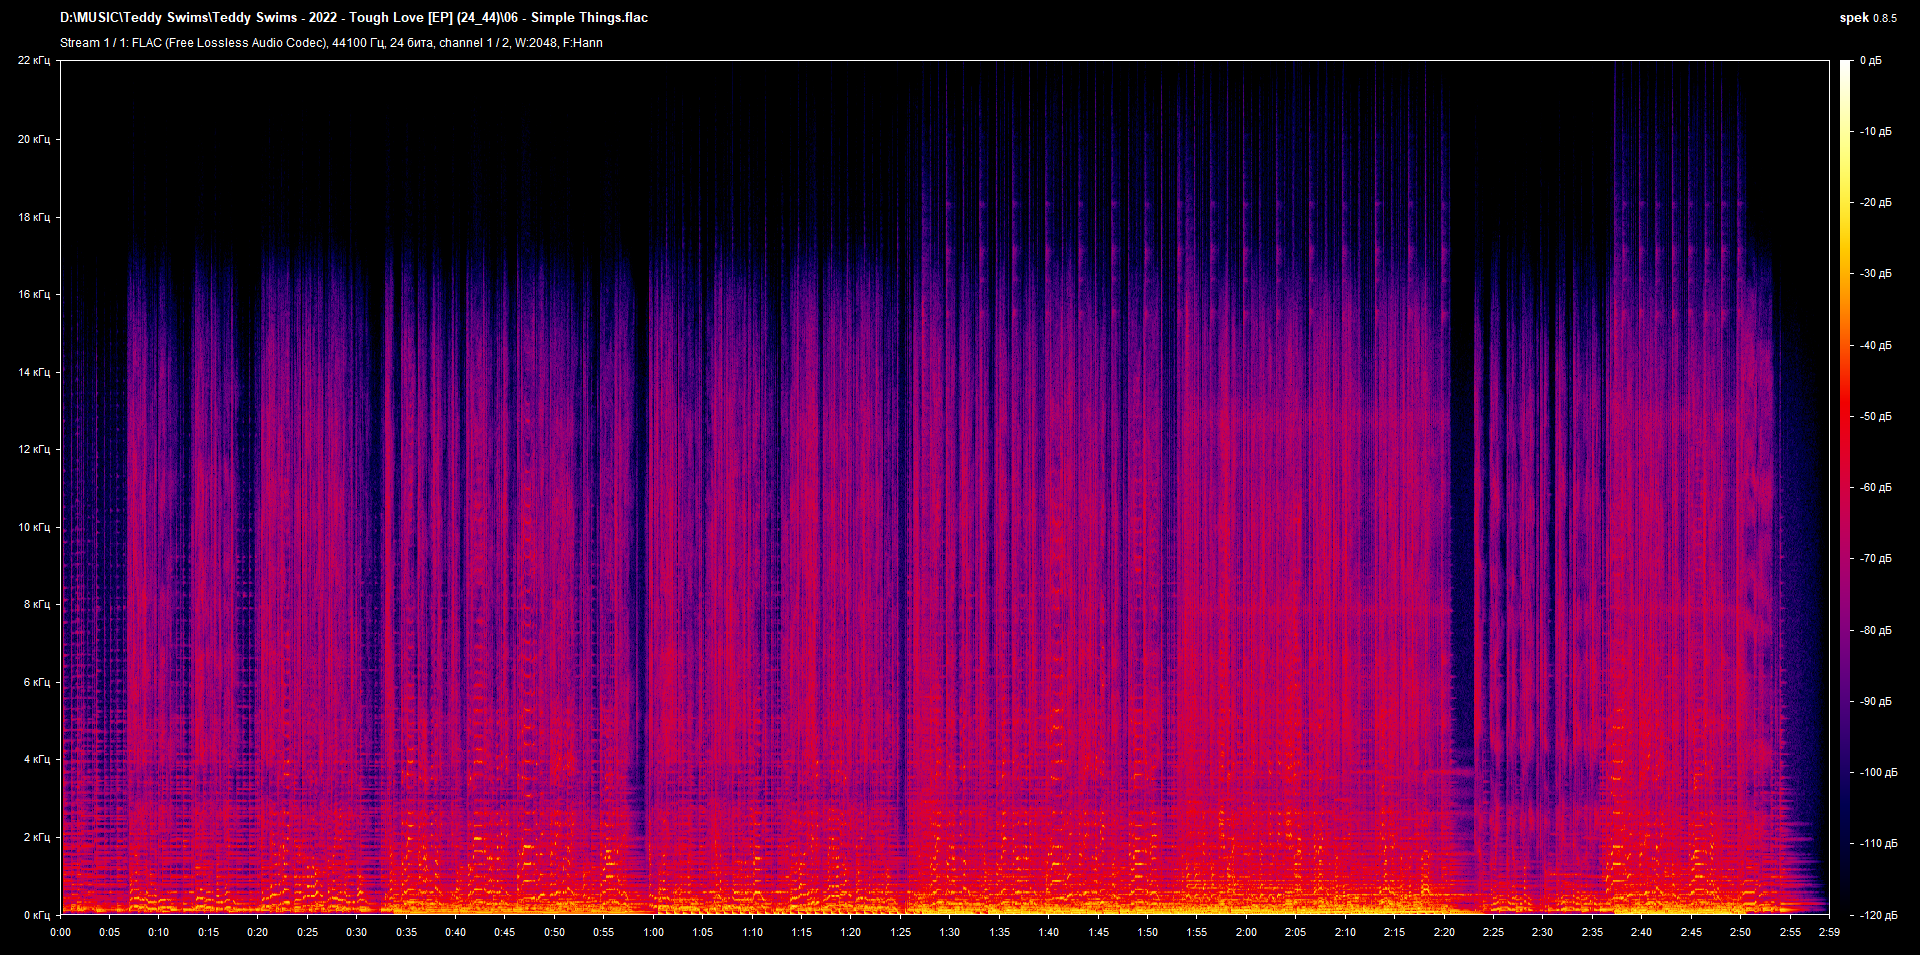Click the '0 дБ' level scale label
The width and height of the screenshot is (1920, 955).
coord(1870,61)
